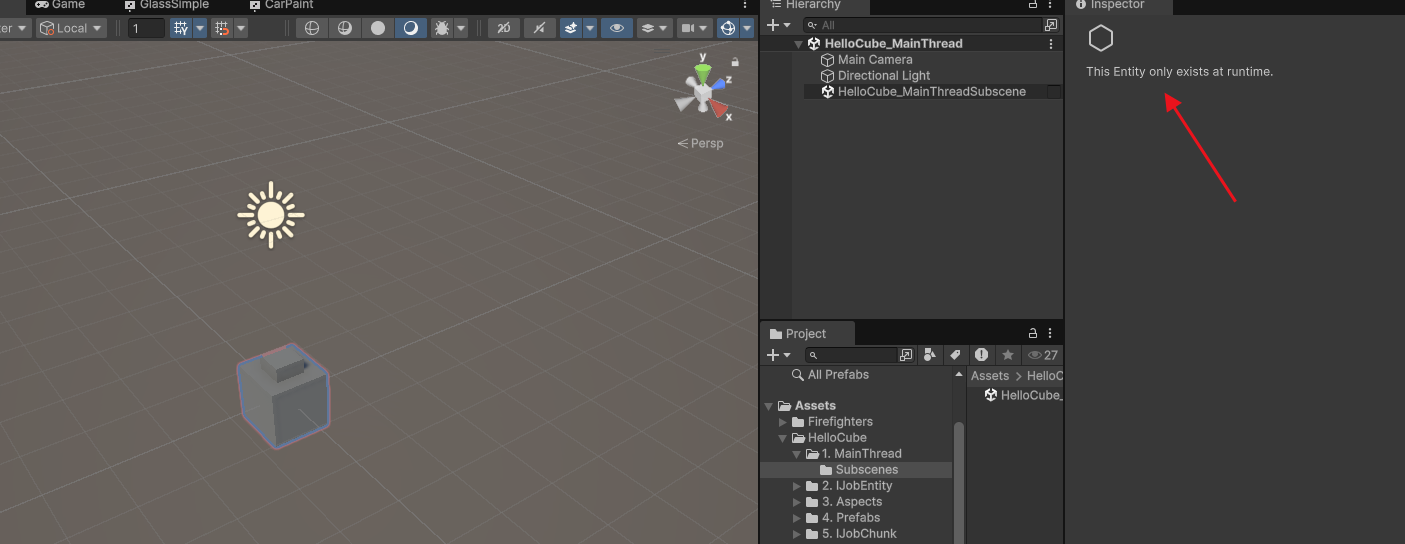Click Hierarchy search scope icon
This screenshot has width=1405, height=544.
1051,25
